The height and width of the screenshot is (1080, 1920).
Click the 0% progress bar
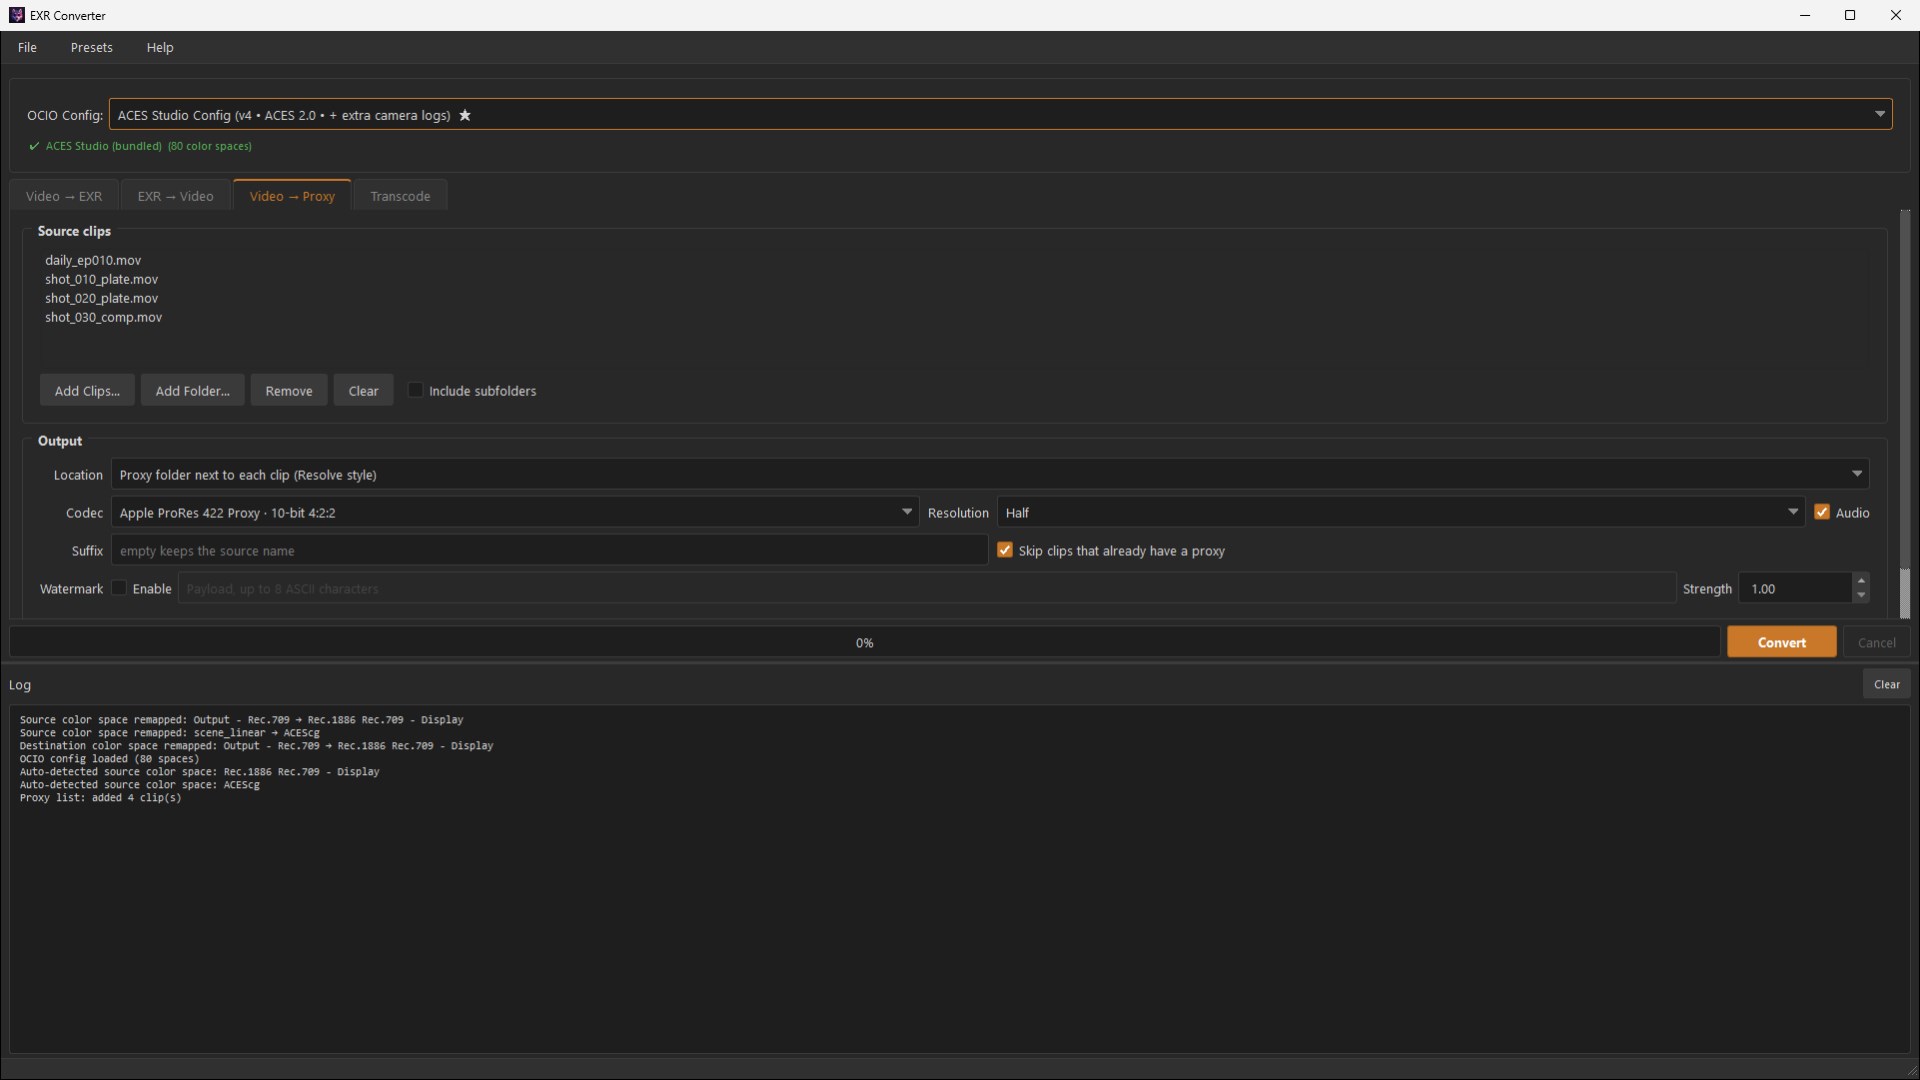tap(865, 642)
